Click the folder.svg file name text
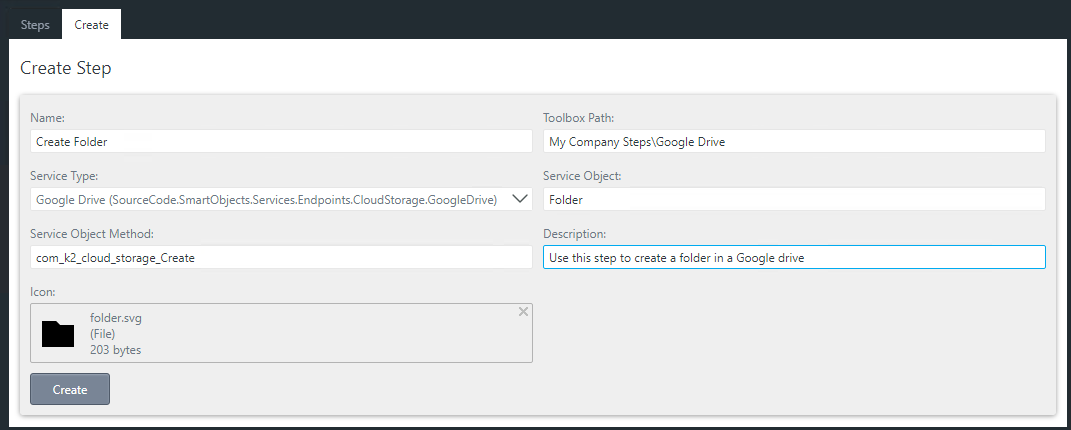 coord(116,318)
